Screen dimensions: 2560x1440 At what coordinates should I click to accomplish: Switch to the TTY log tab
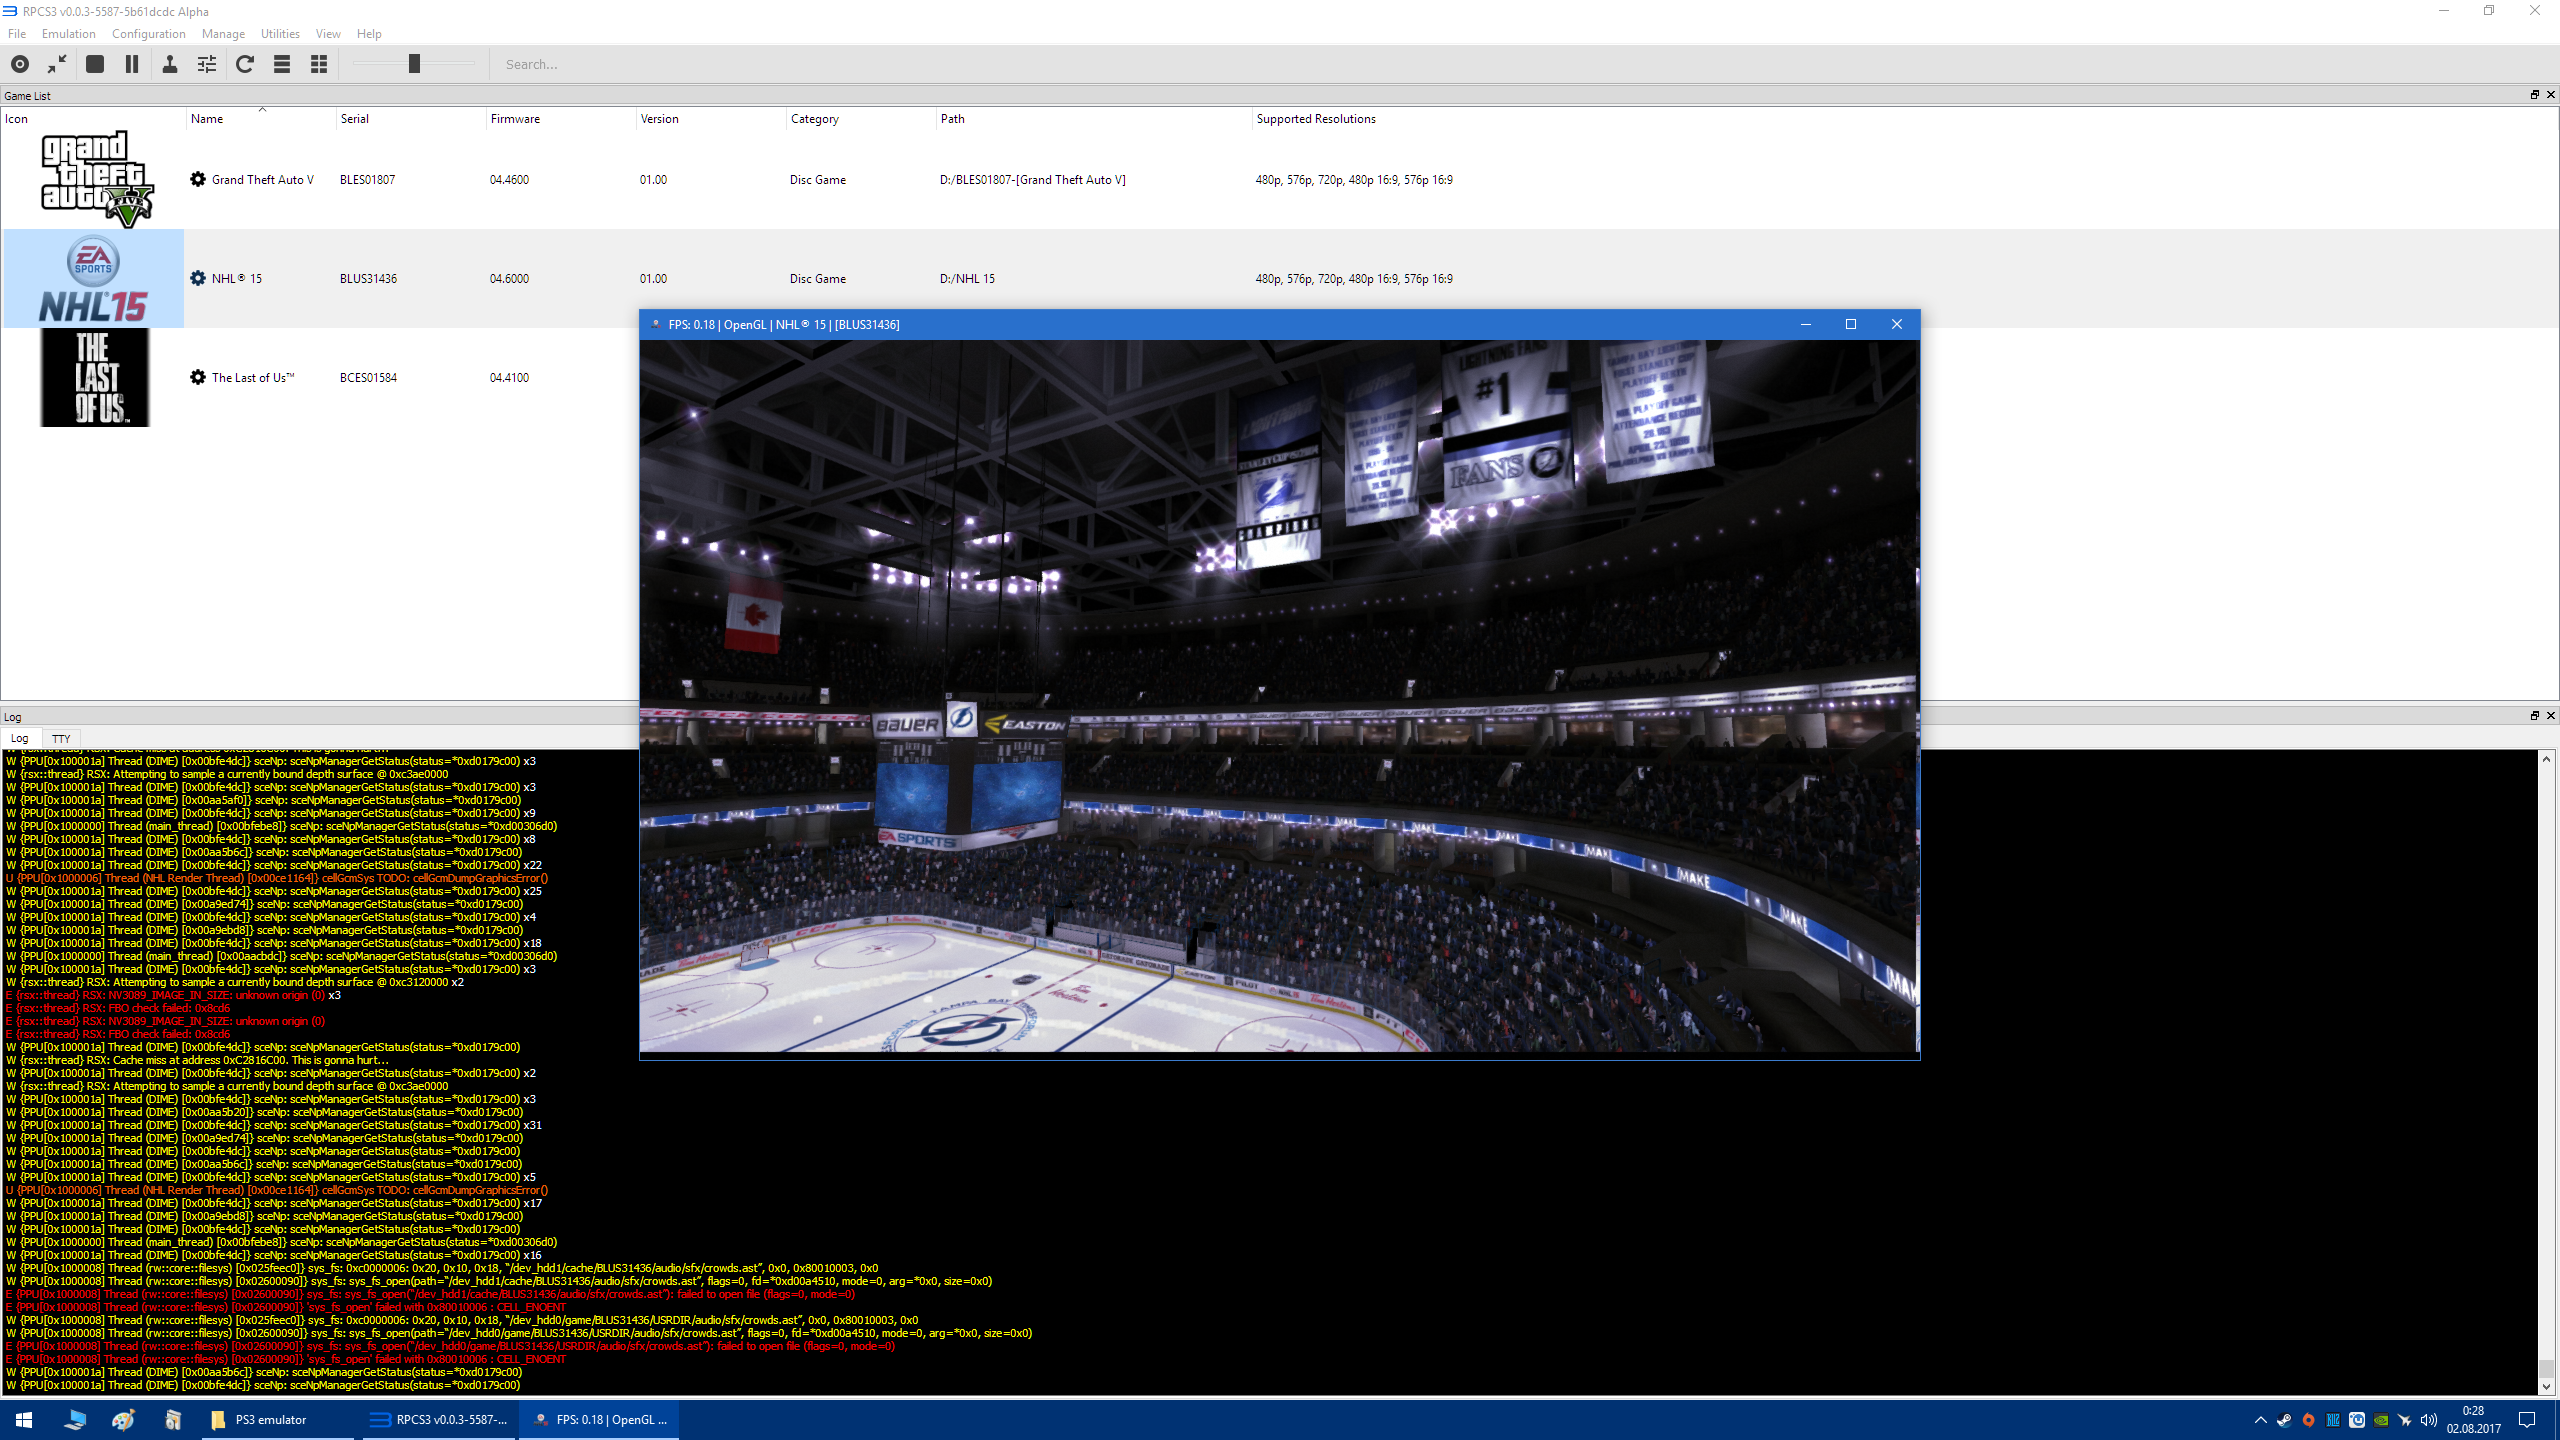pyautogui.click(x=61, y=738)
